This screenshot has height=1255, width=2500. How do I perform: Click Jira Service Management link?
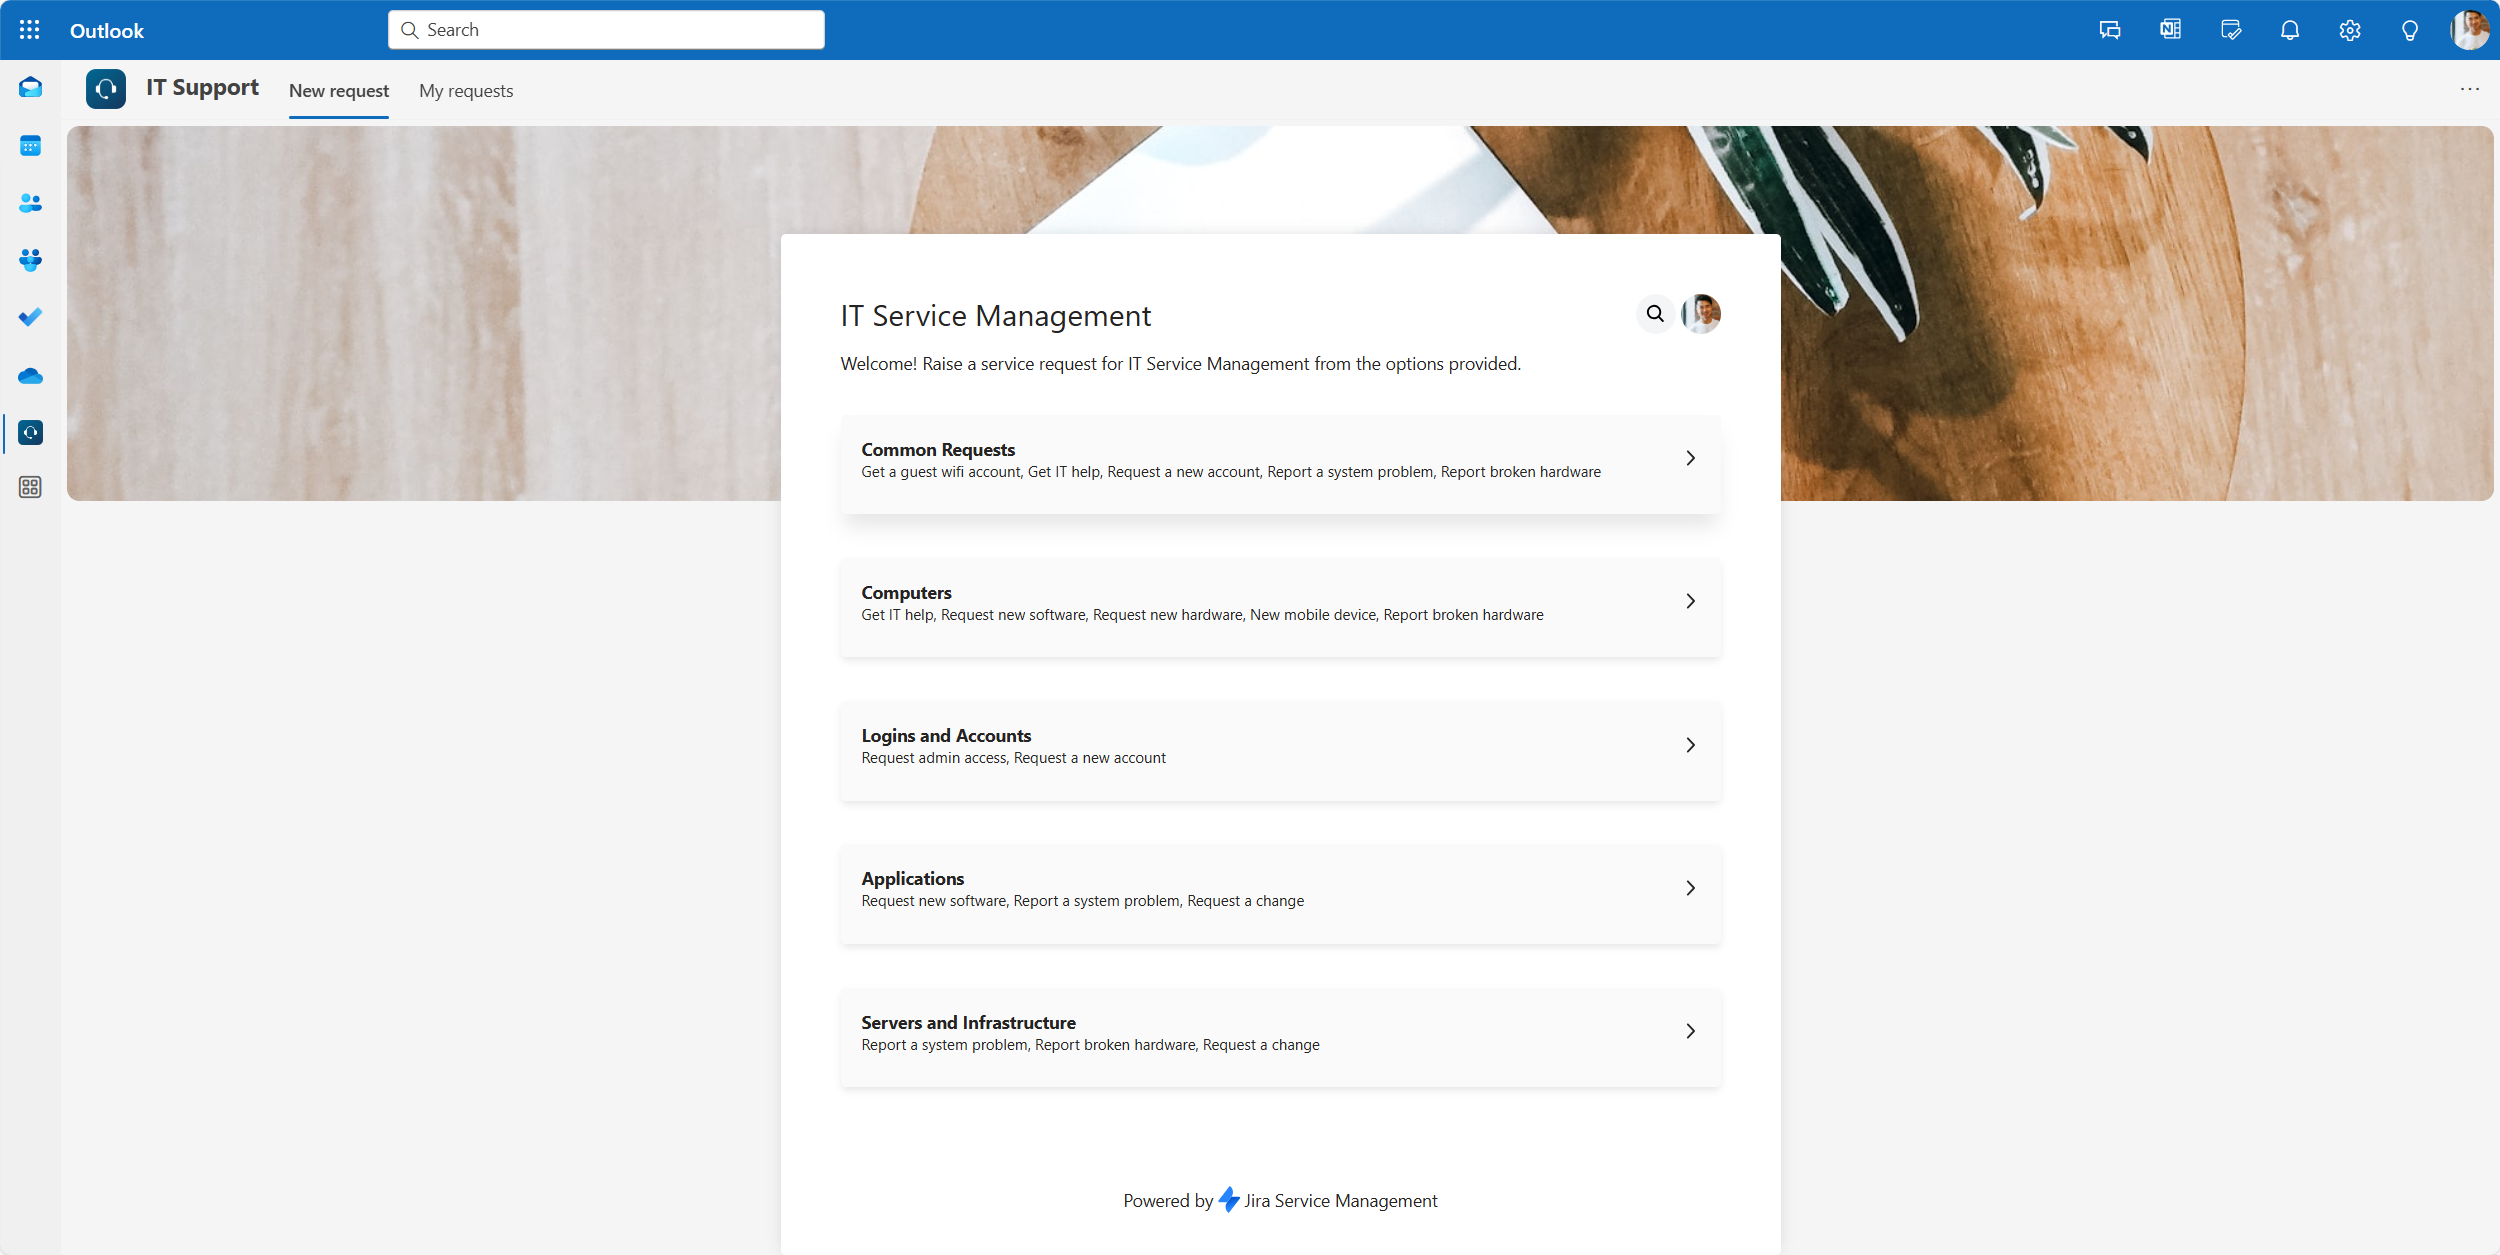1341,1201
